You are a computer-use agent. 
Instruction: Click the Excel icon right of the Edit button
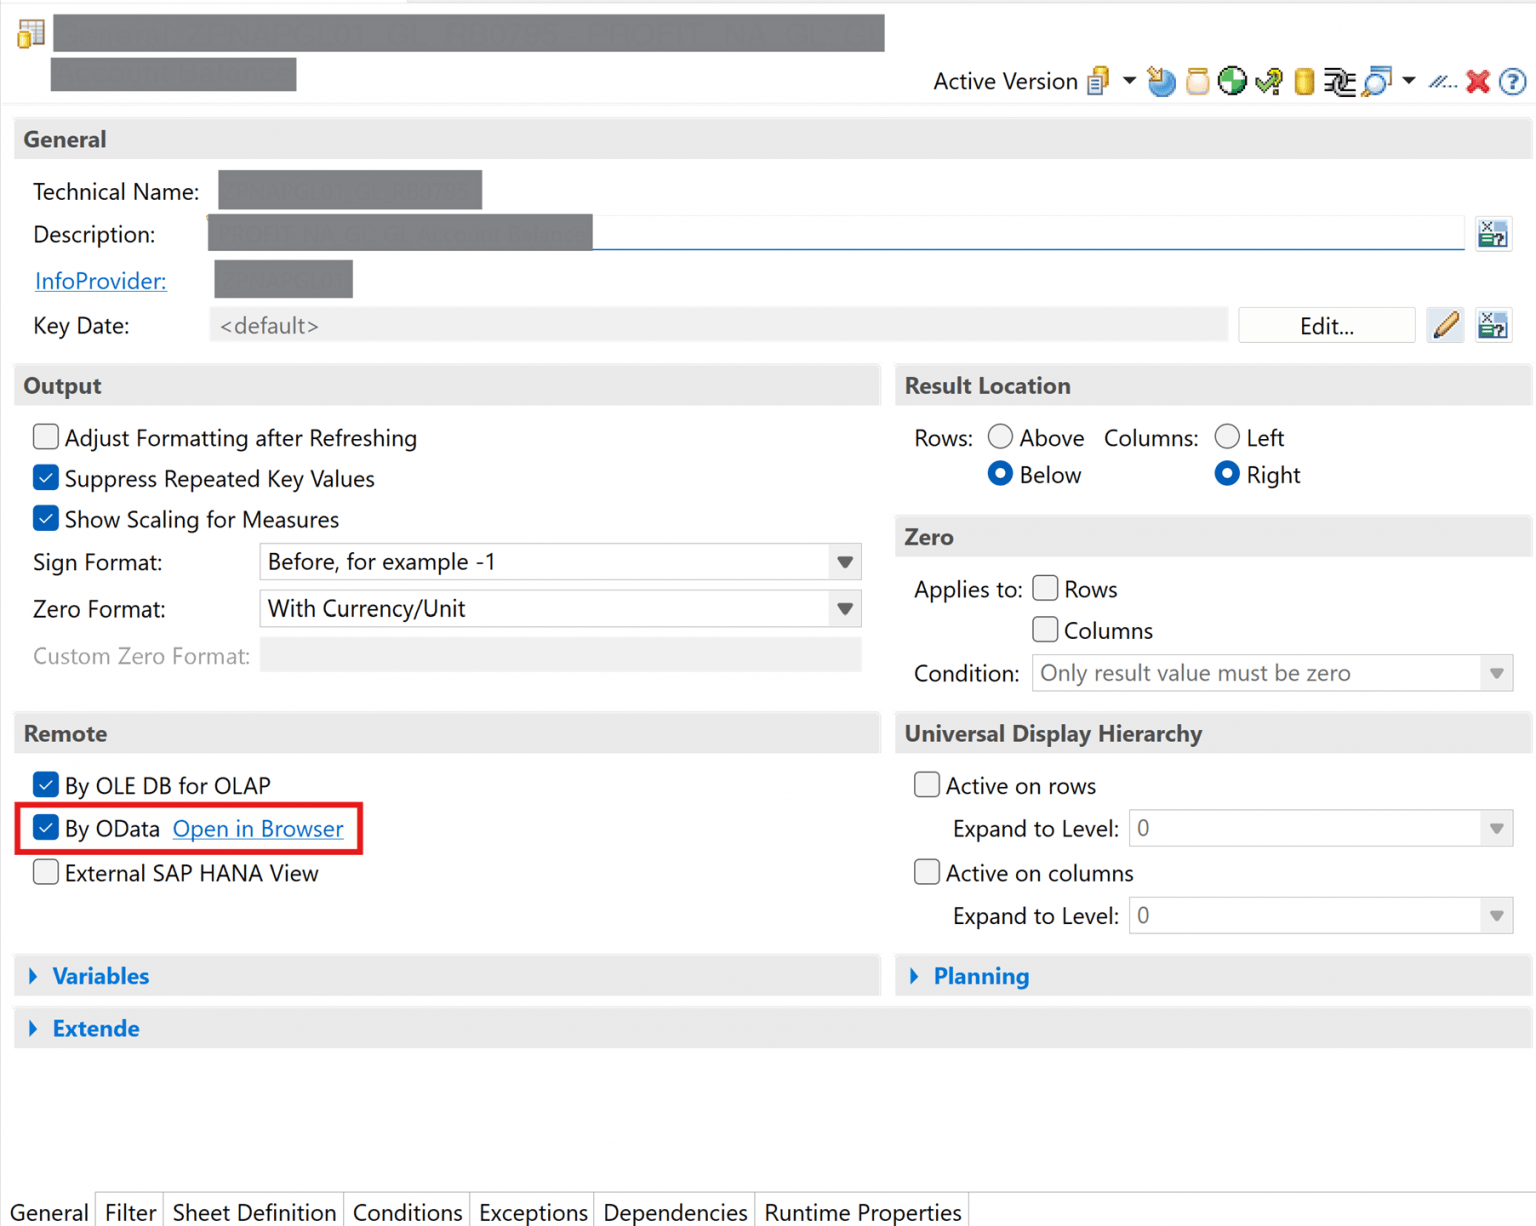click(x=1493, y=325)
